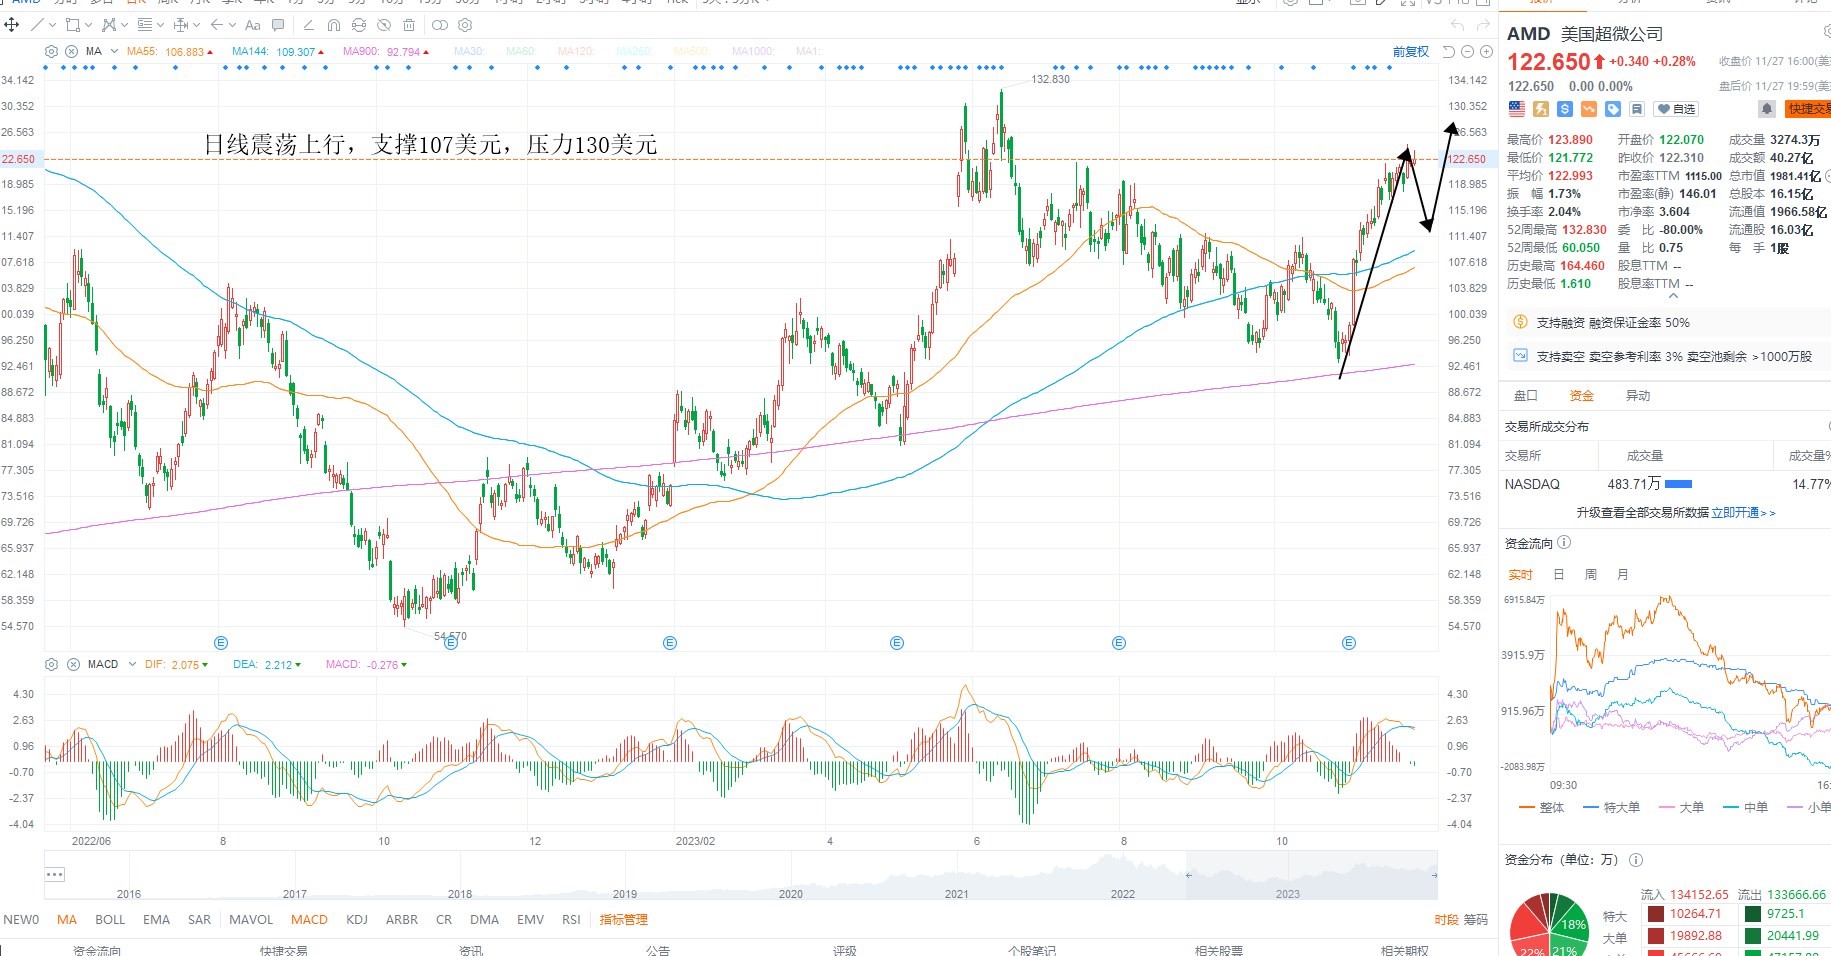The width and height of the screenshot is (1831, 956).
Task: Click the chart history range slider window
Action: point(1311,875)
